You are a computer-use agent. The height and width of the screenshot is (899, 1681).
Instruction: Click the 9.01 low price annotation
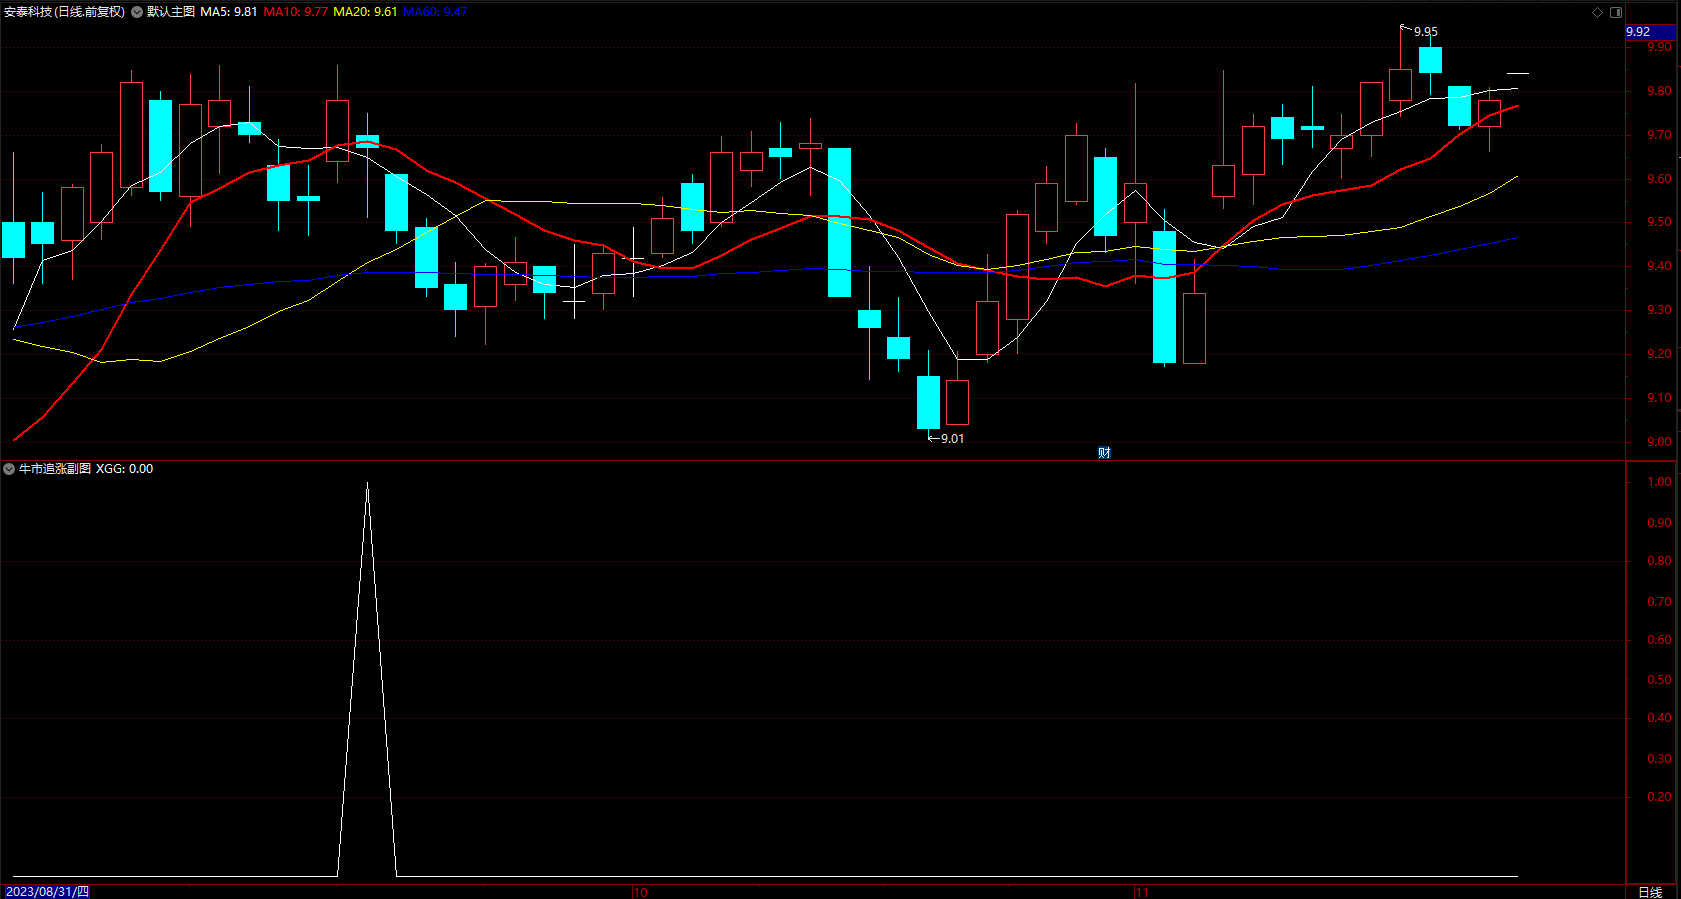point(952,439)
